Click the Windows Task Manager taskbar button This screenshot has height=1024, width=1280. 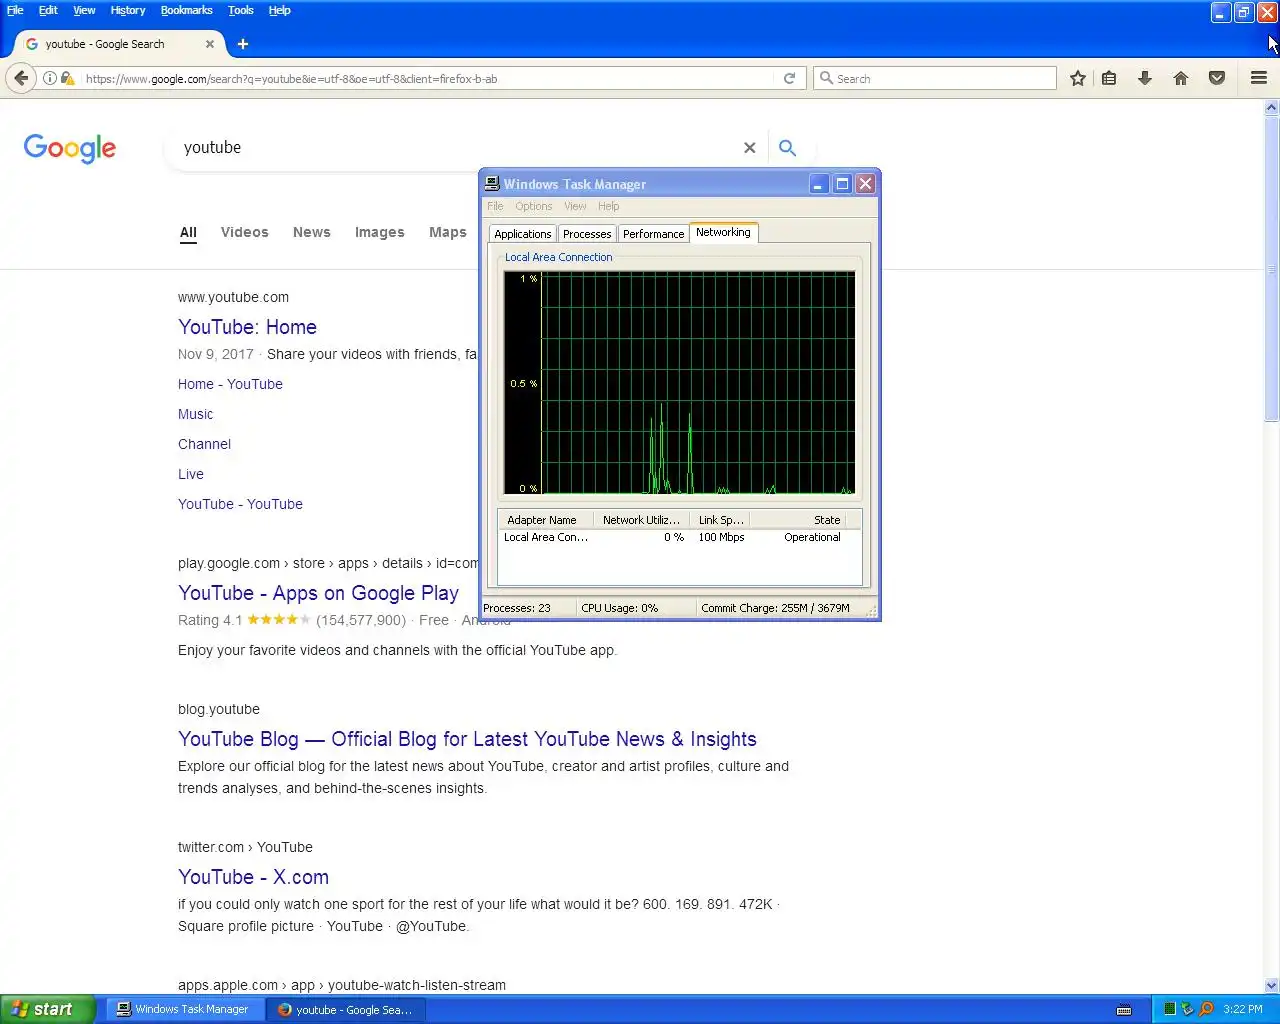[x=185, y=1009]
